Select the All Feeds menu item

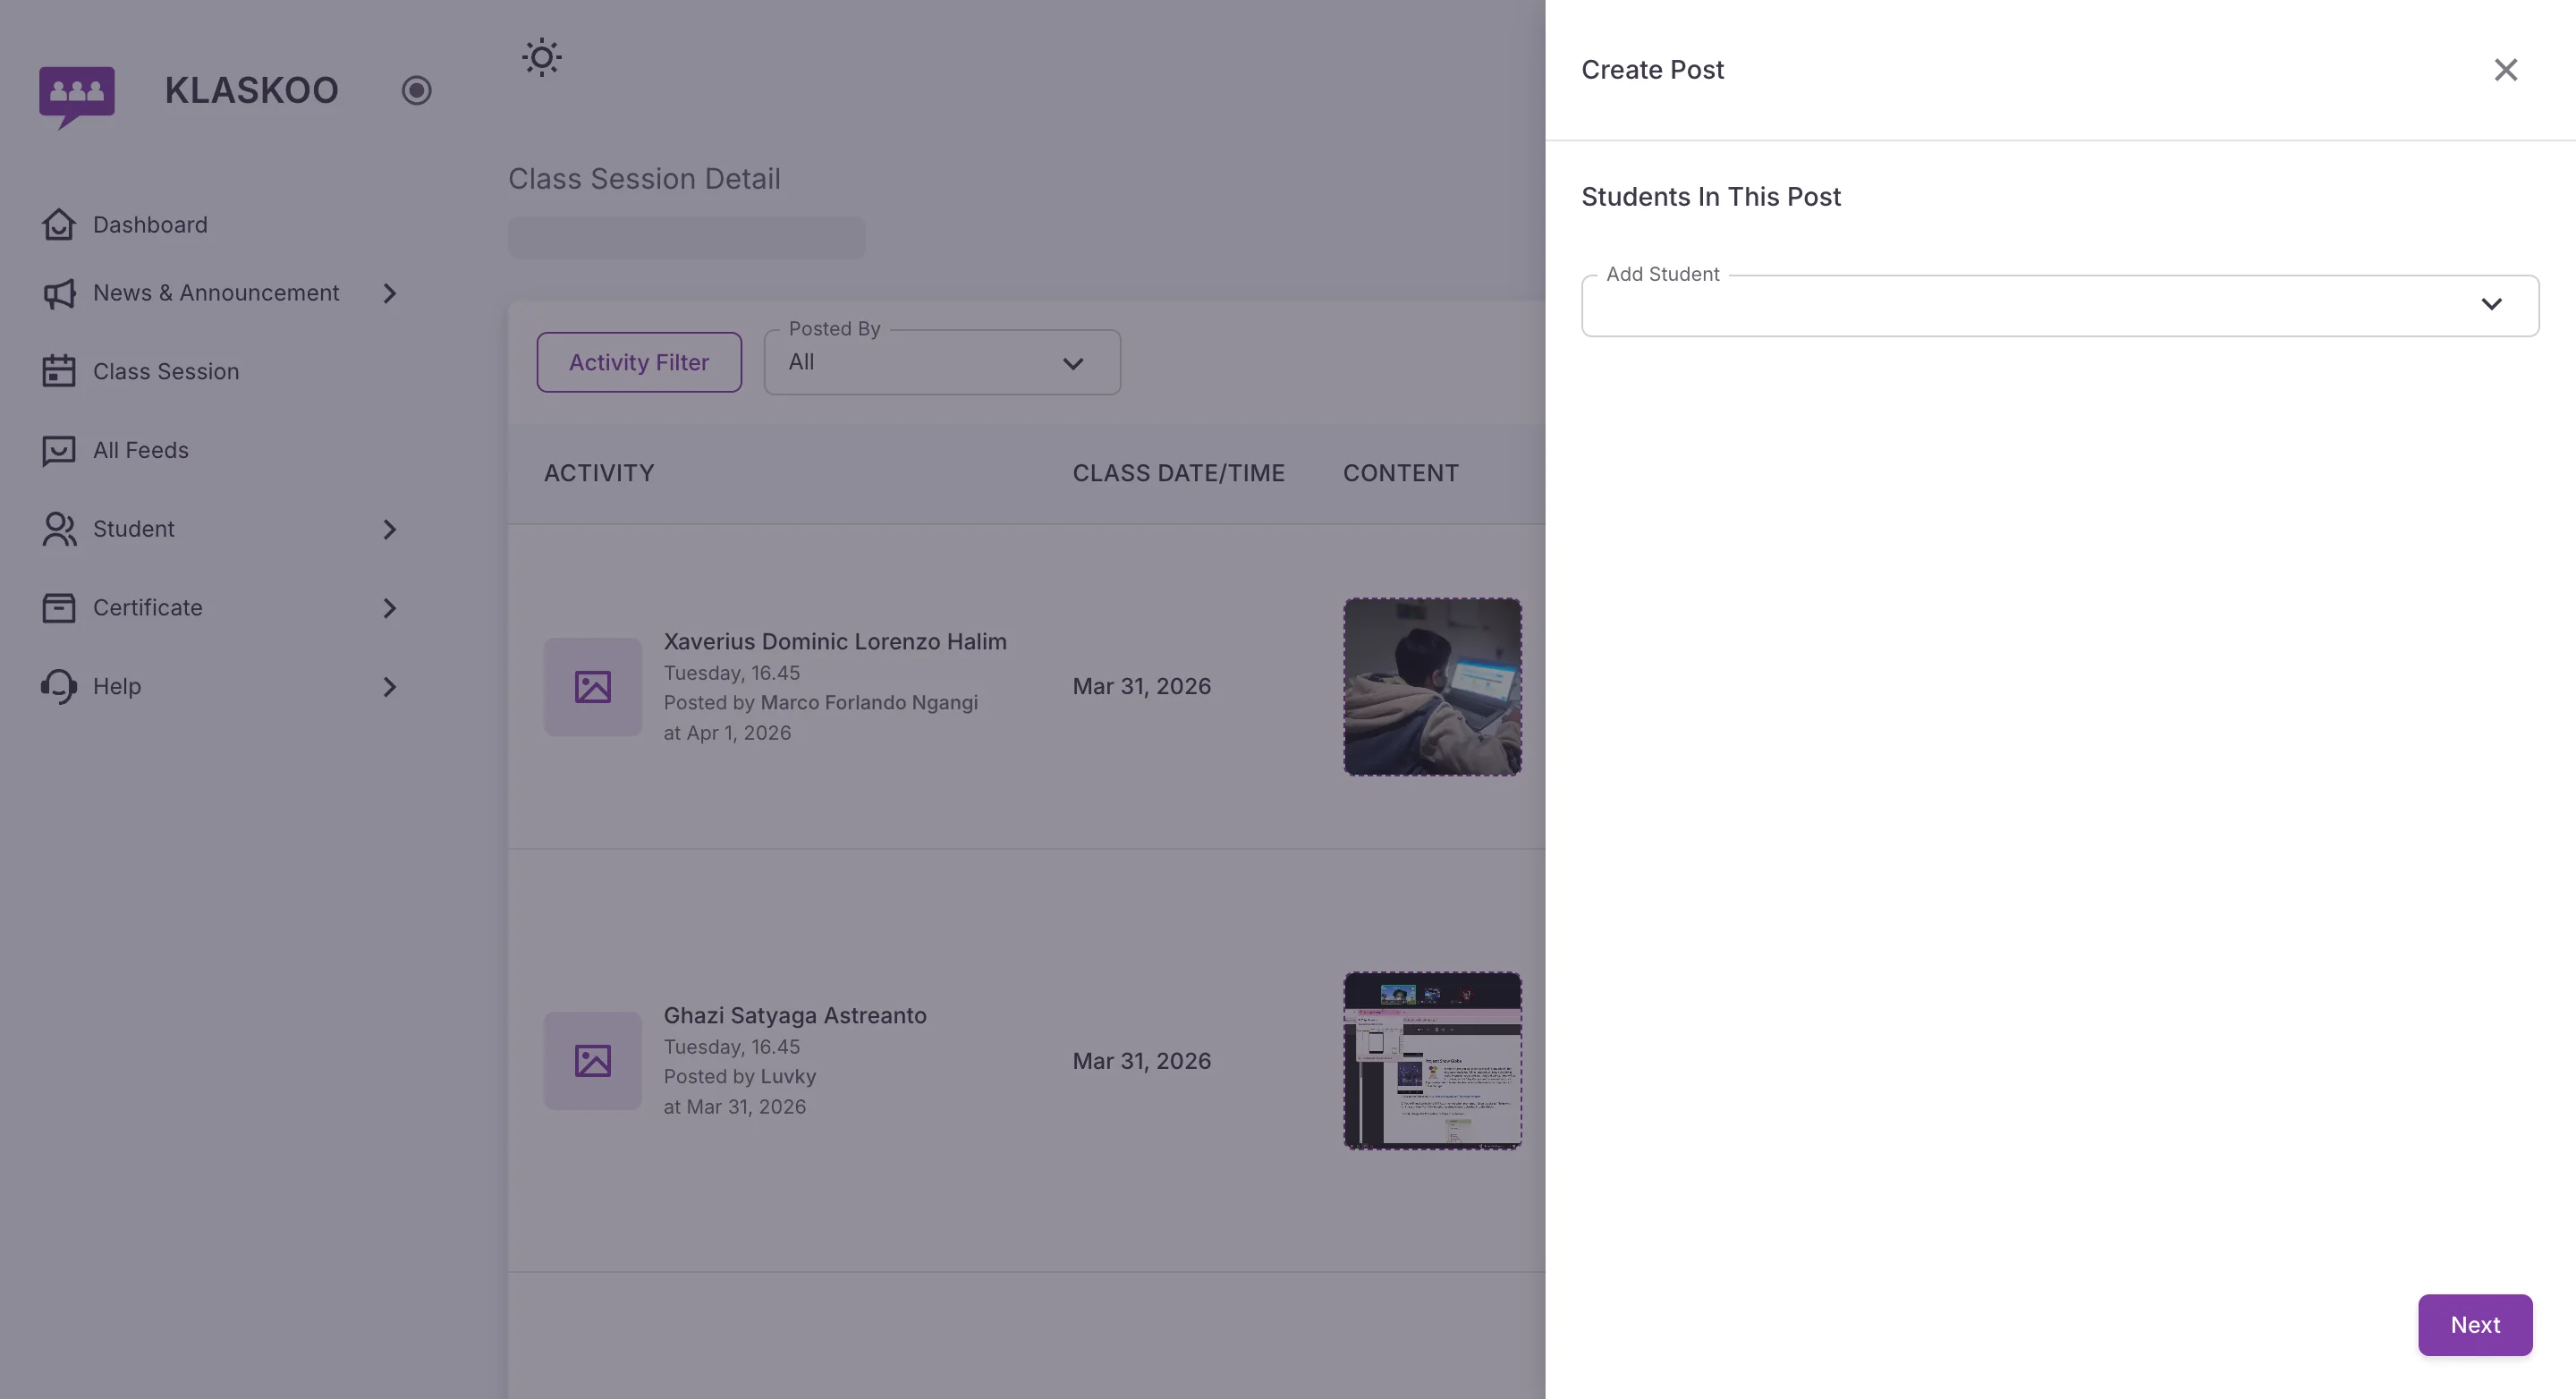(x=140, y=450)
